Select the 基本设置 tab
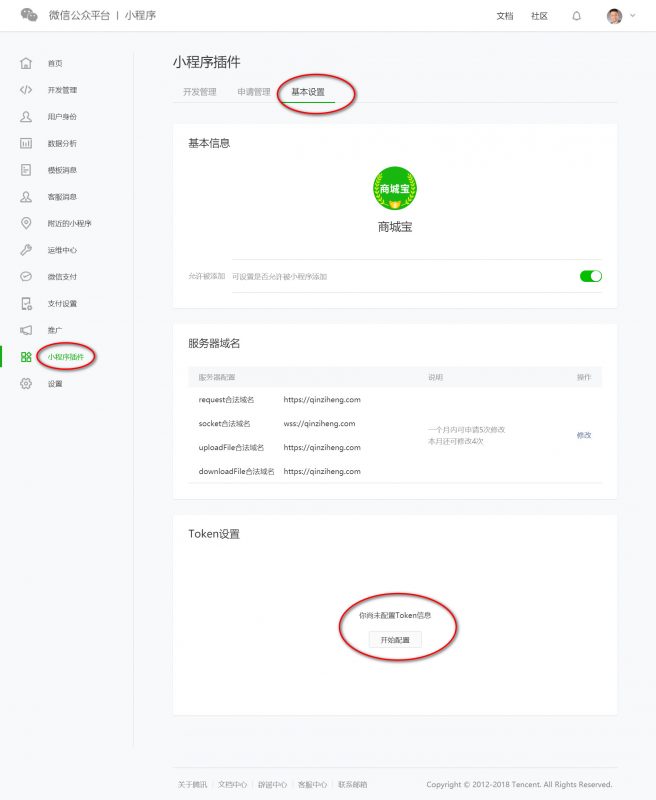Image resolution: width=656 pixels, height=800 pixels. [308, 92]
